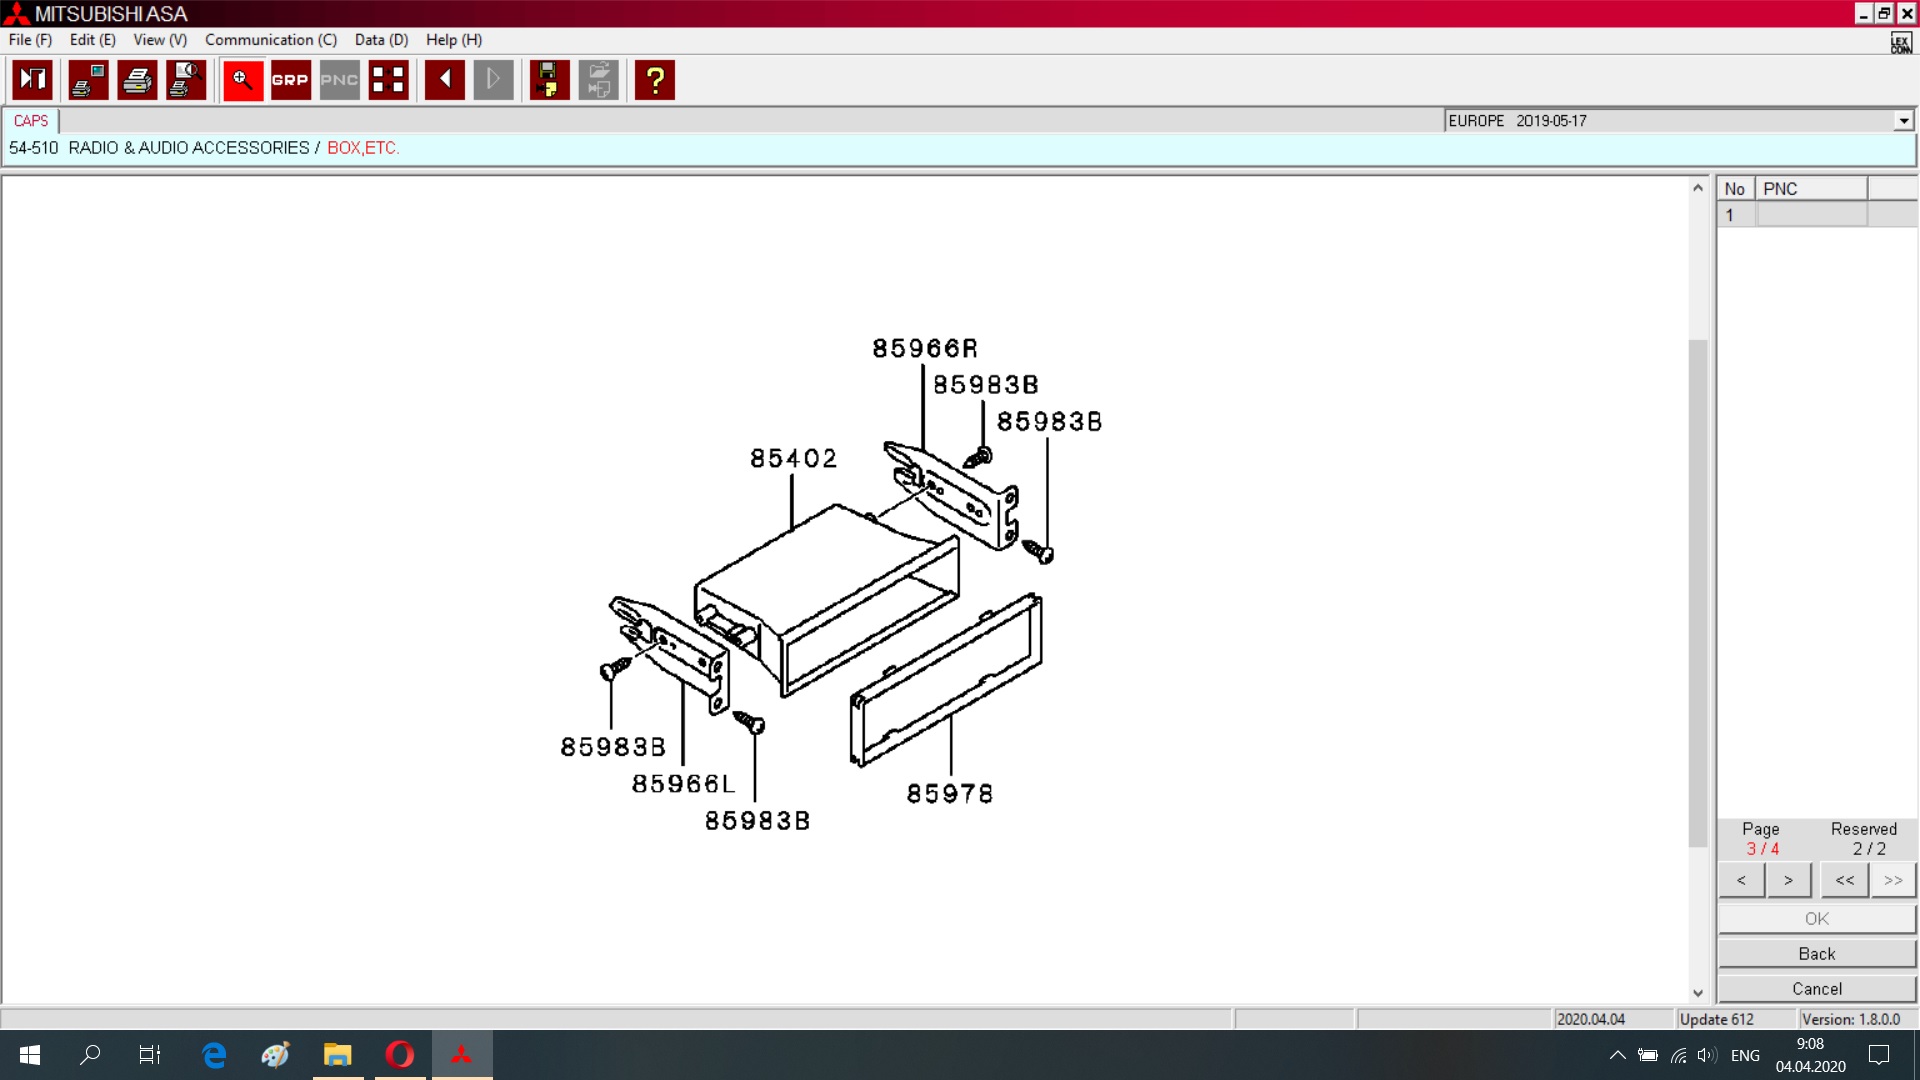Click the Cancel button

click(x=1816, y=989)
